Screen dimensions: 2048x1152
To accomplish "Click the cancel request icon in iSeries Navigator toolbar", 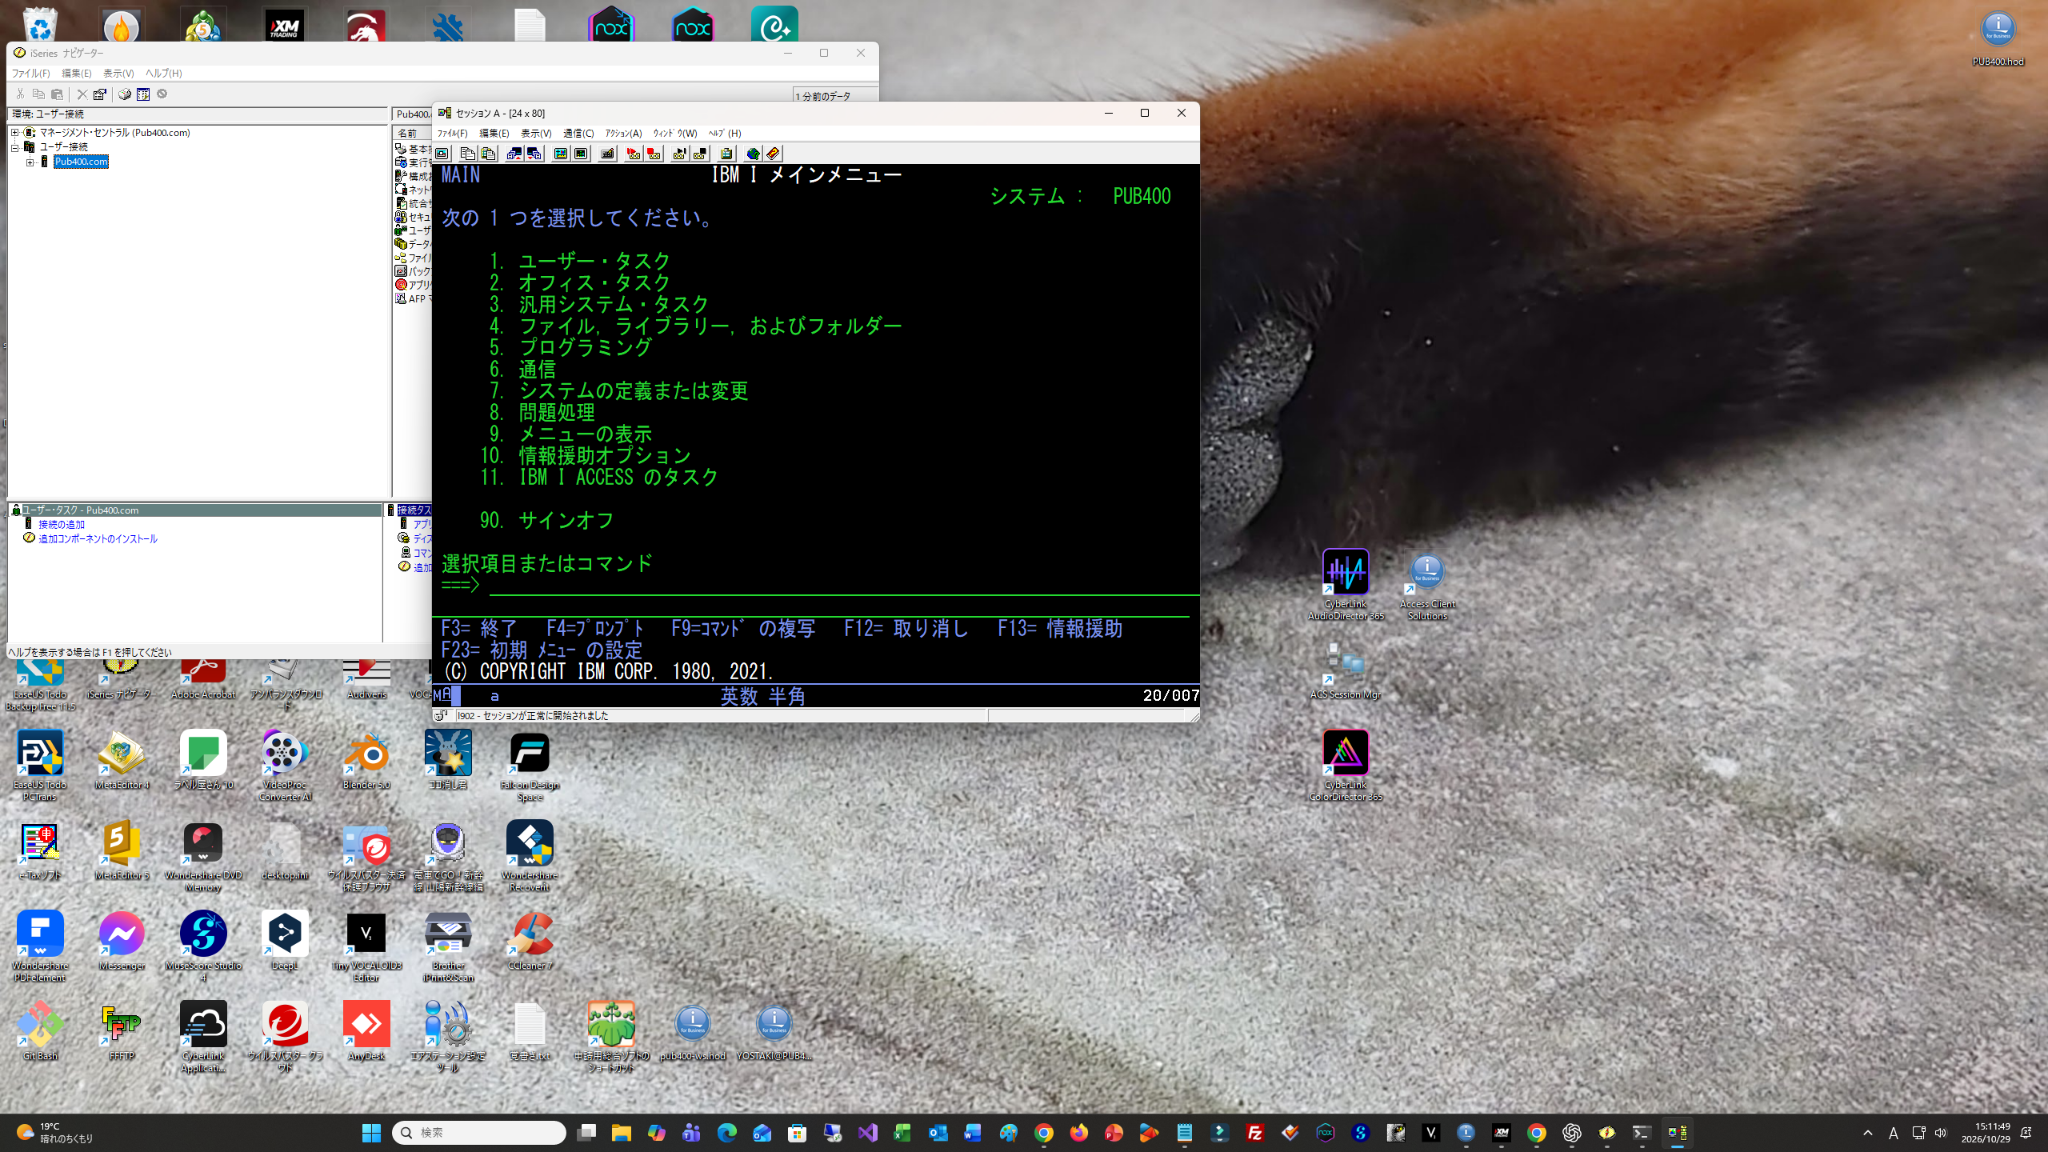I will point(162,94).
